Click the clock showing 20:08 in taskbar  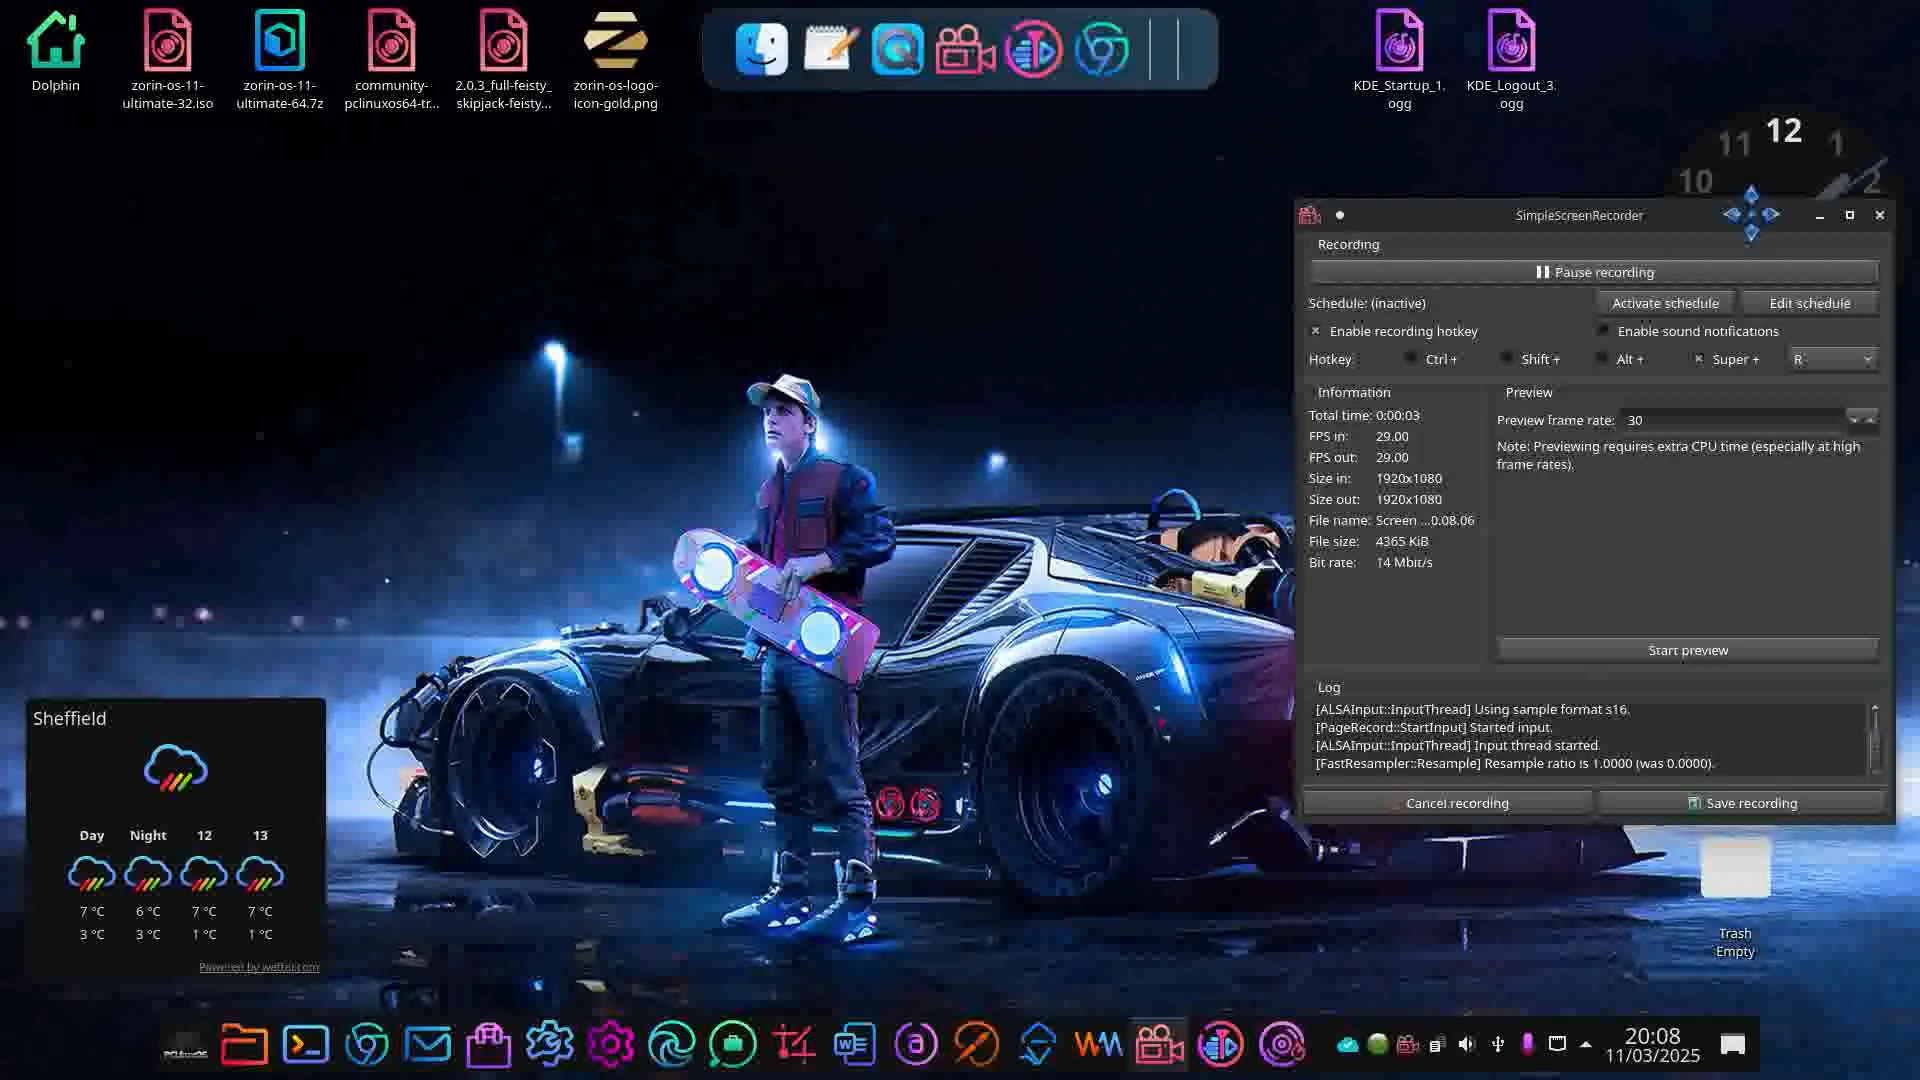tap(1652, 1045)
